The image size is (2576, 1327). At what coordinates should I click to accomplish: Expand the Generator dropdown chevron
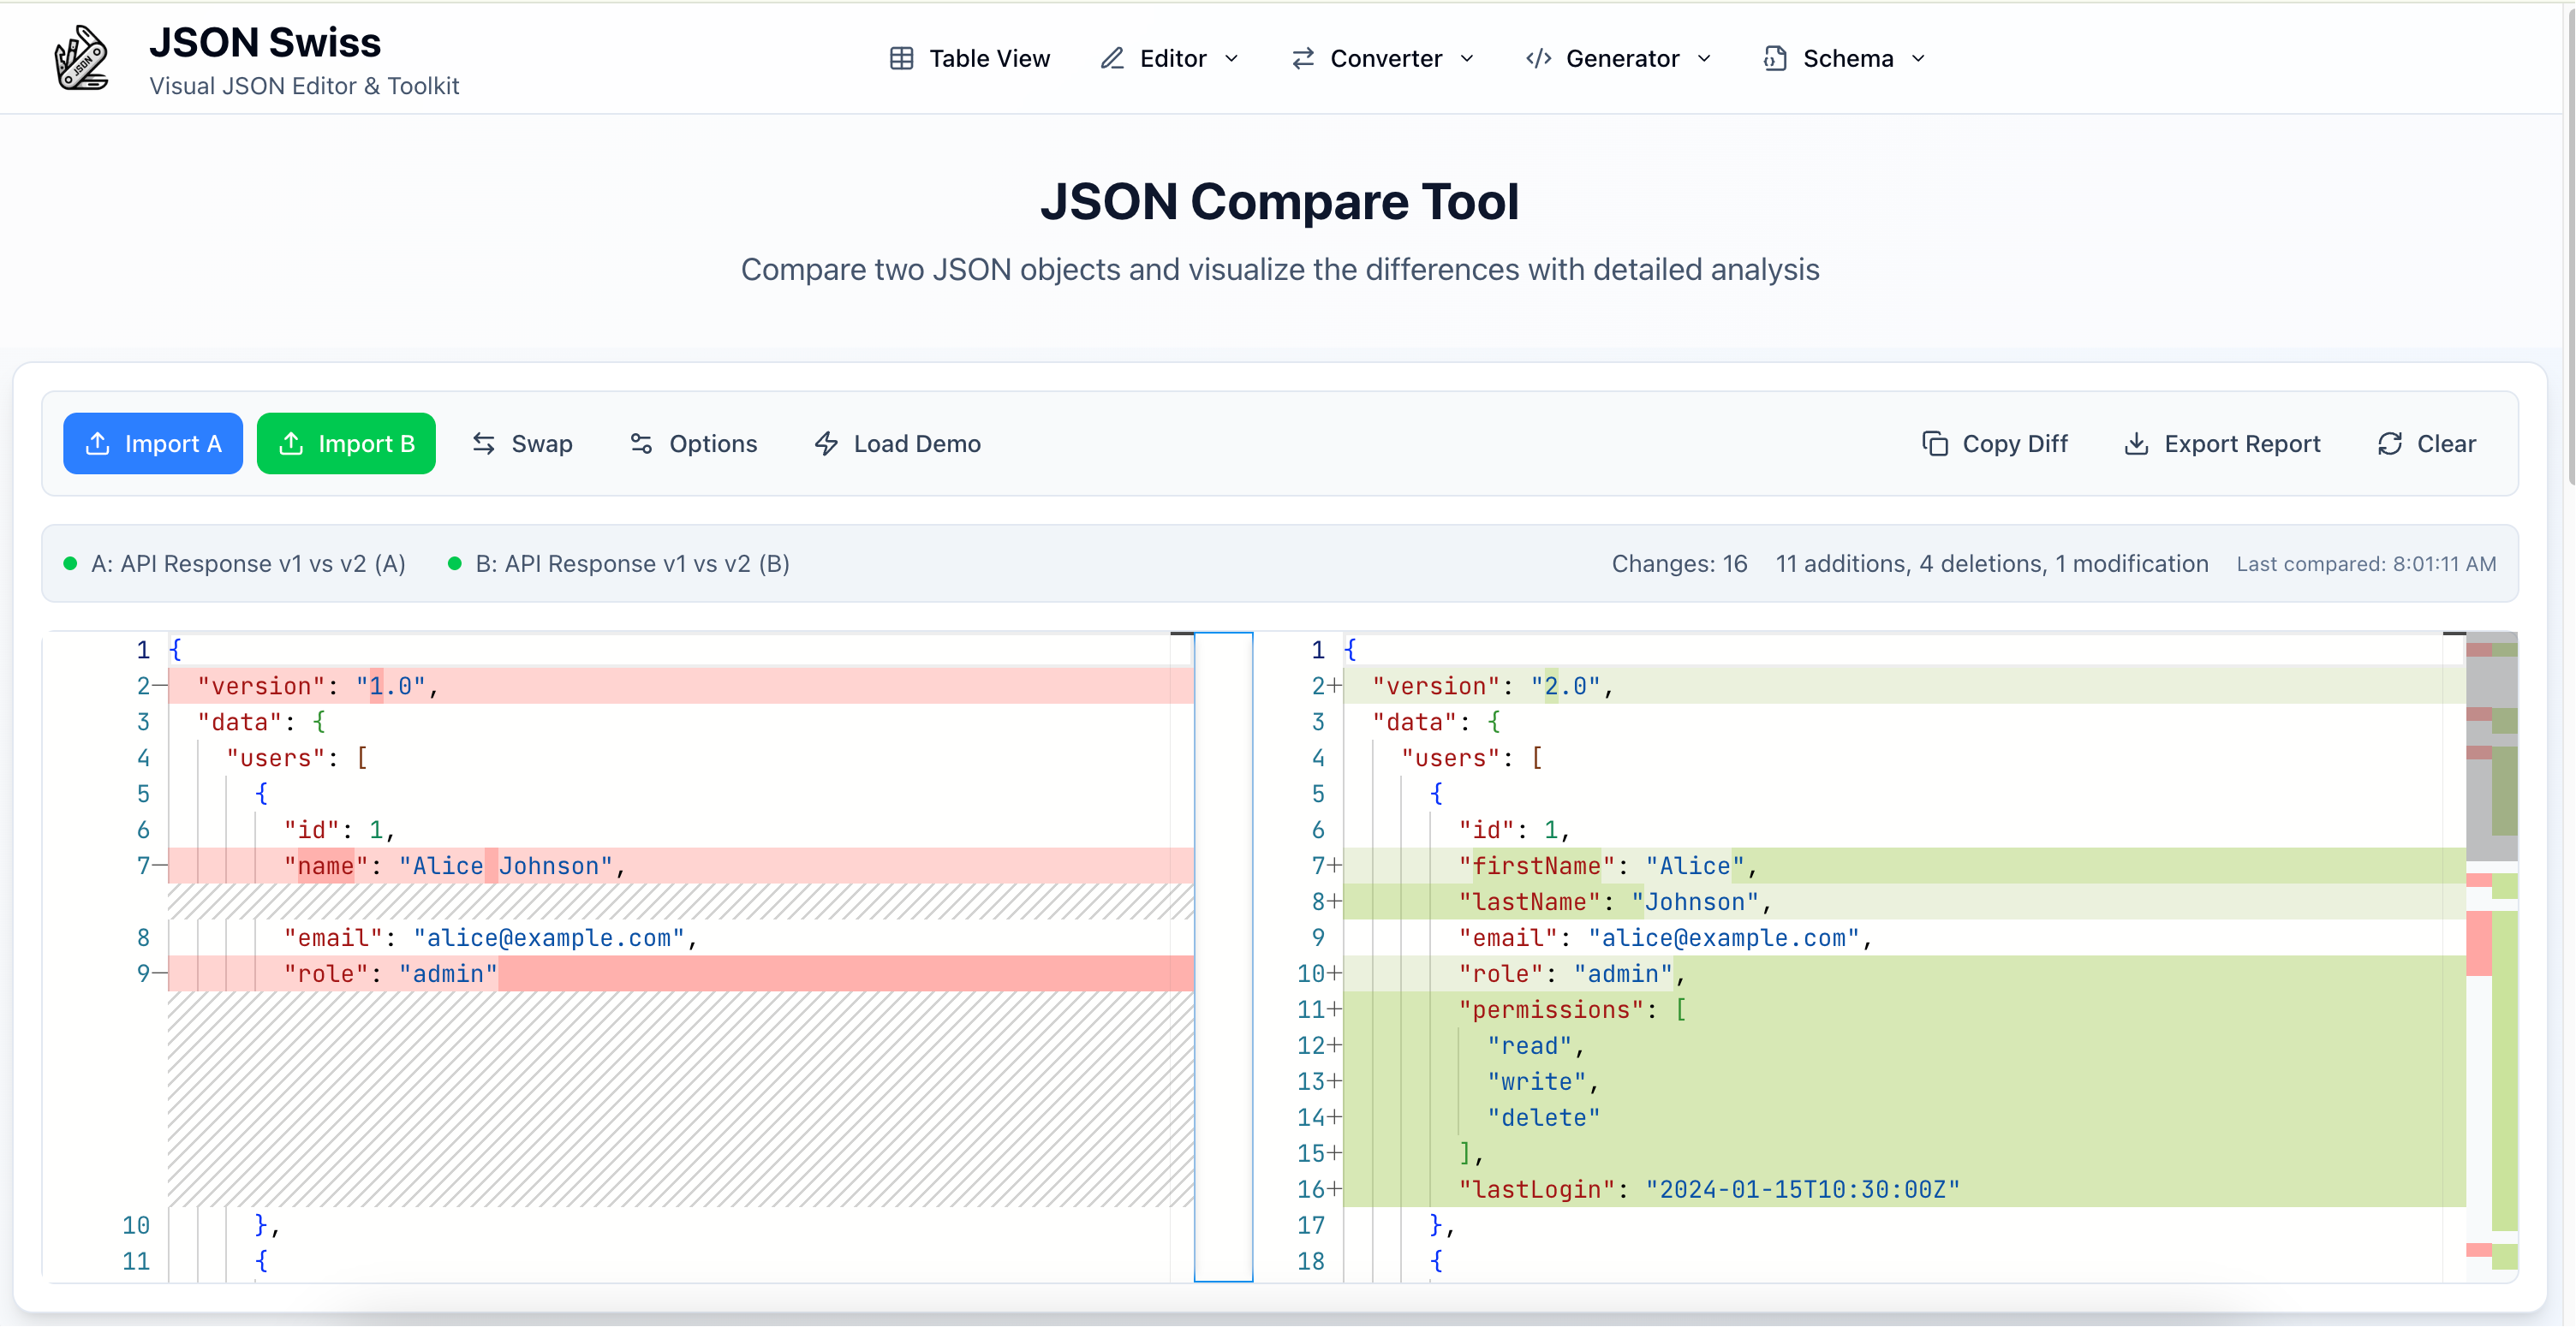point(1705,59)
